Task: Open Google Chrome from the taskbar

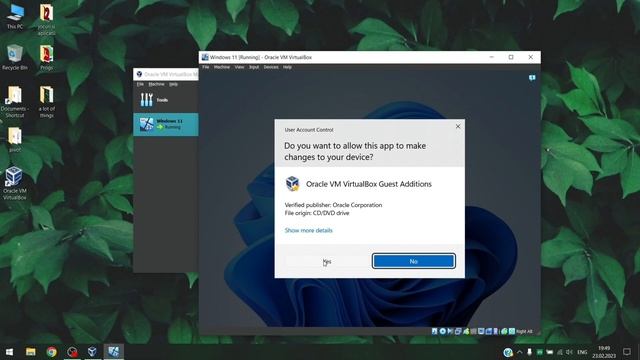Action: [51, 352]
